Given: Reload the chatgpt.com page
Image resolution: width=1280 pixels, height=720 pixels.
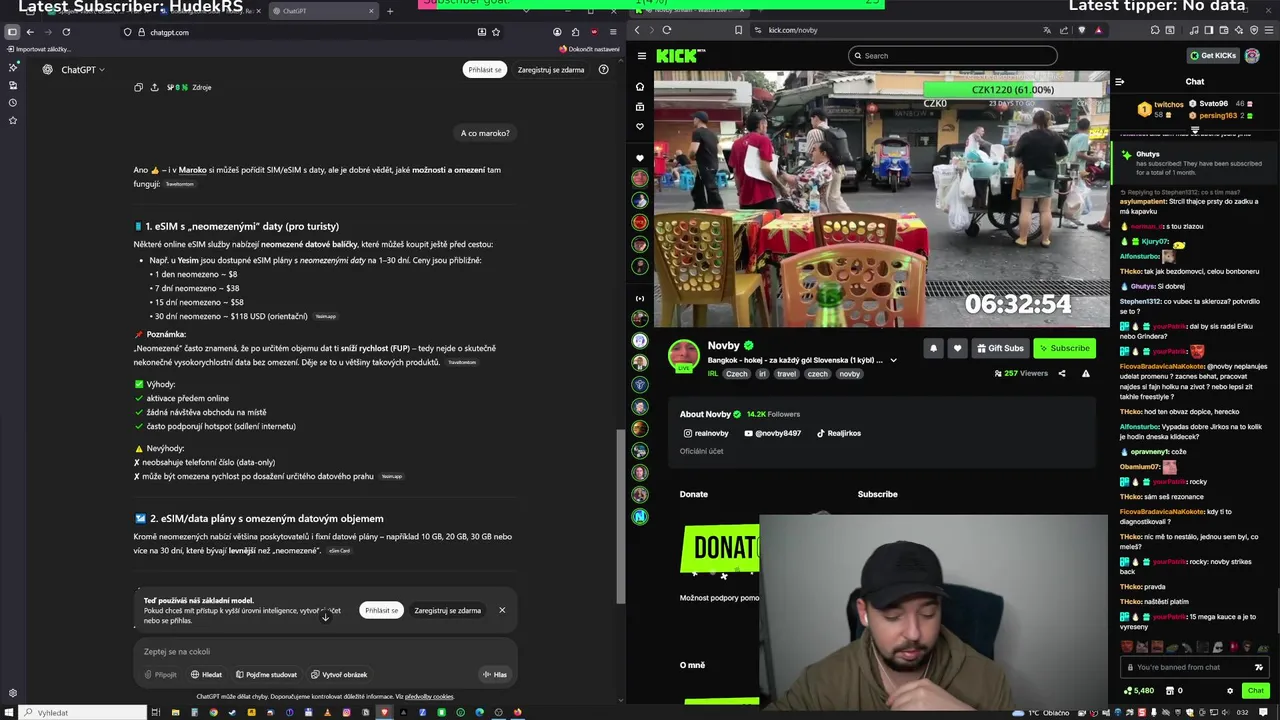Looking at the screenshot, I should (66, 32).
